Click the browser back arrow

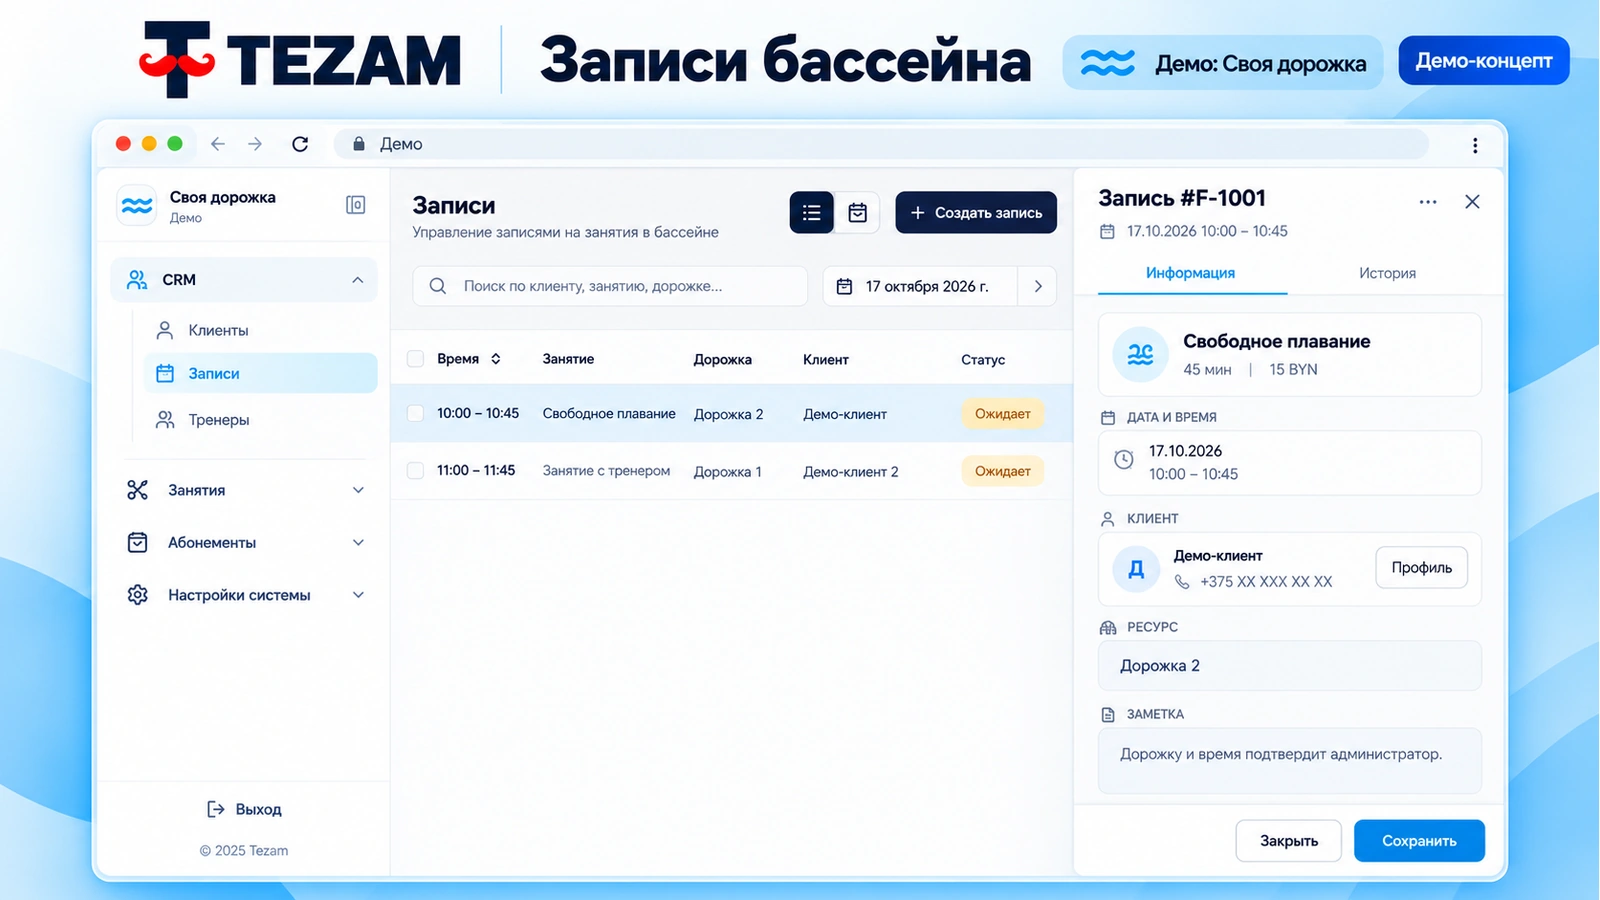[217, 144]
